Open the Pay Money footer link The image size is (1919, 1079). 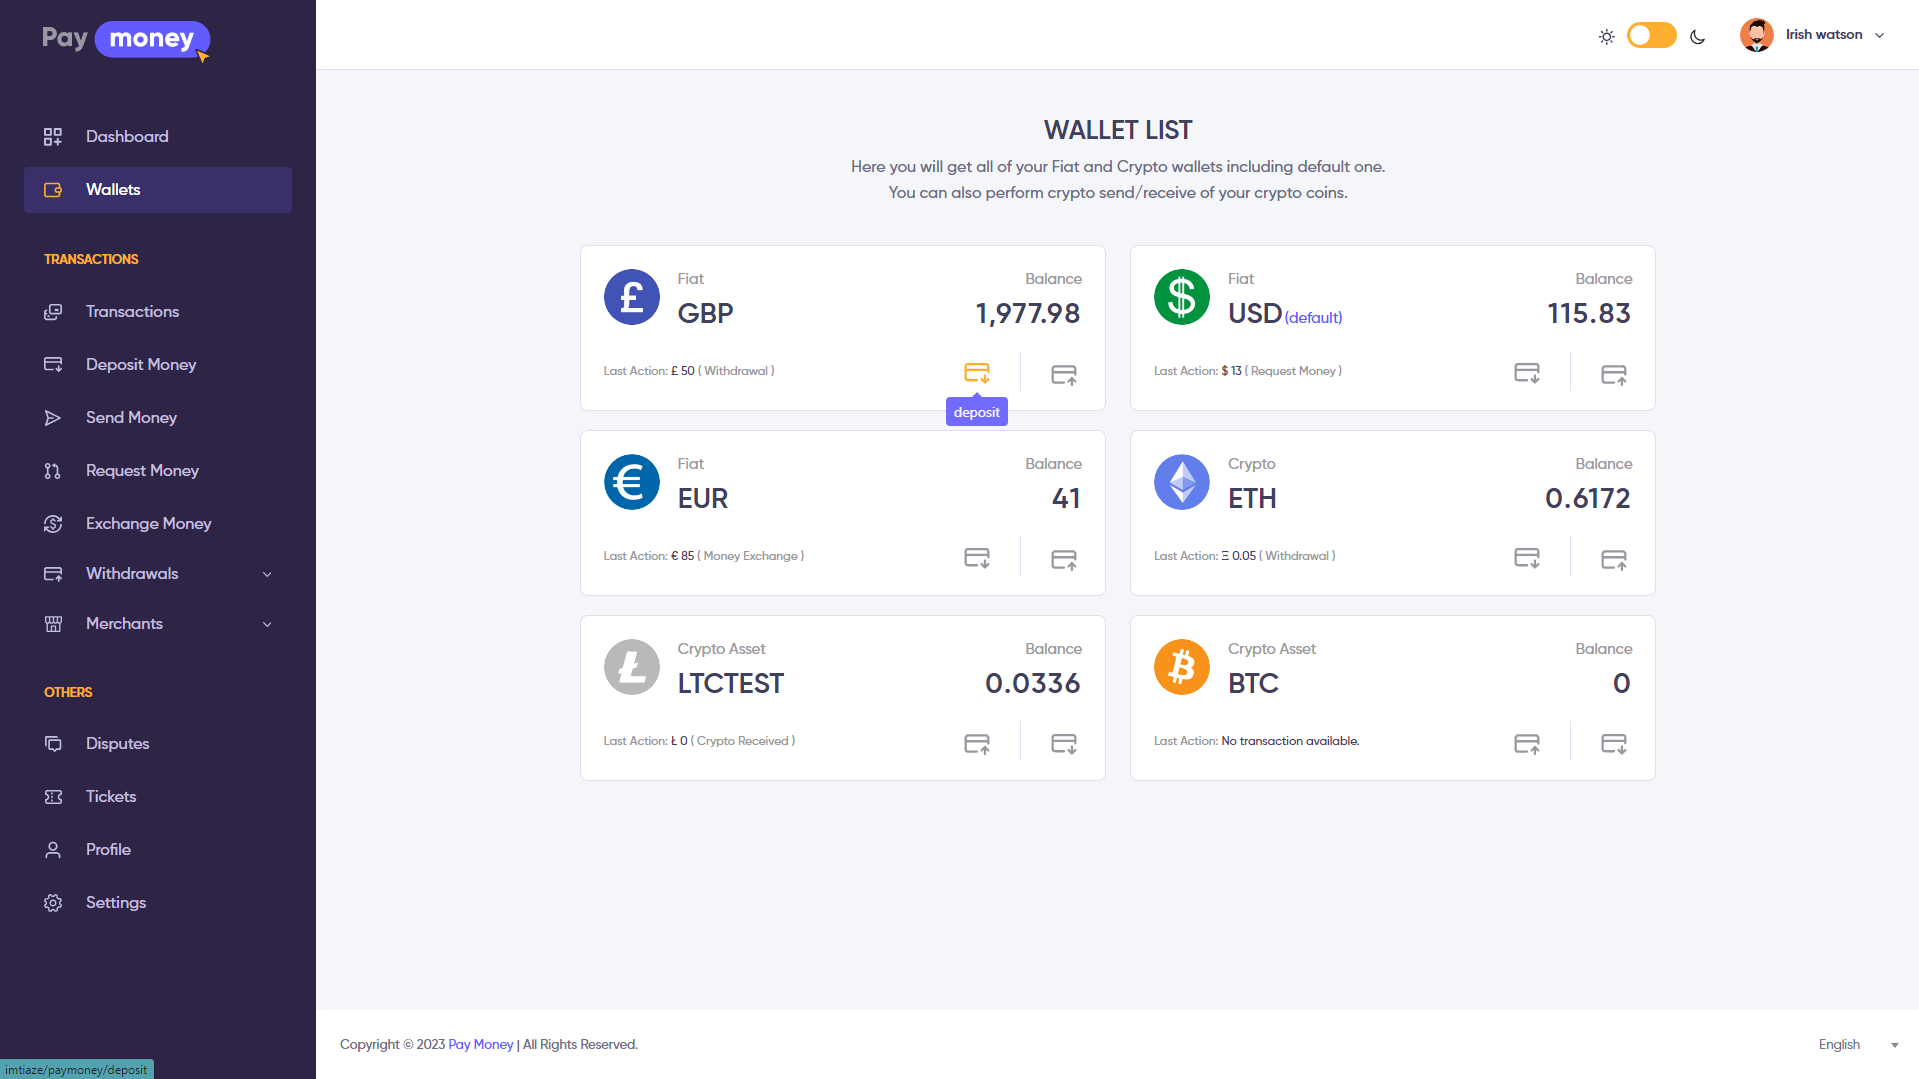click(480, 1044)
